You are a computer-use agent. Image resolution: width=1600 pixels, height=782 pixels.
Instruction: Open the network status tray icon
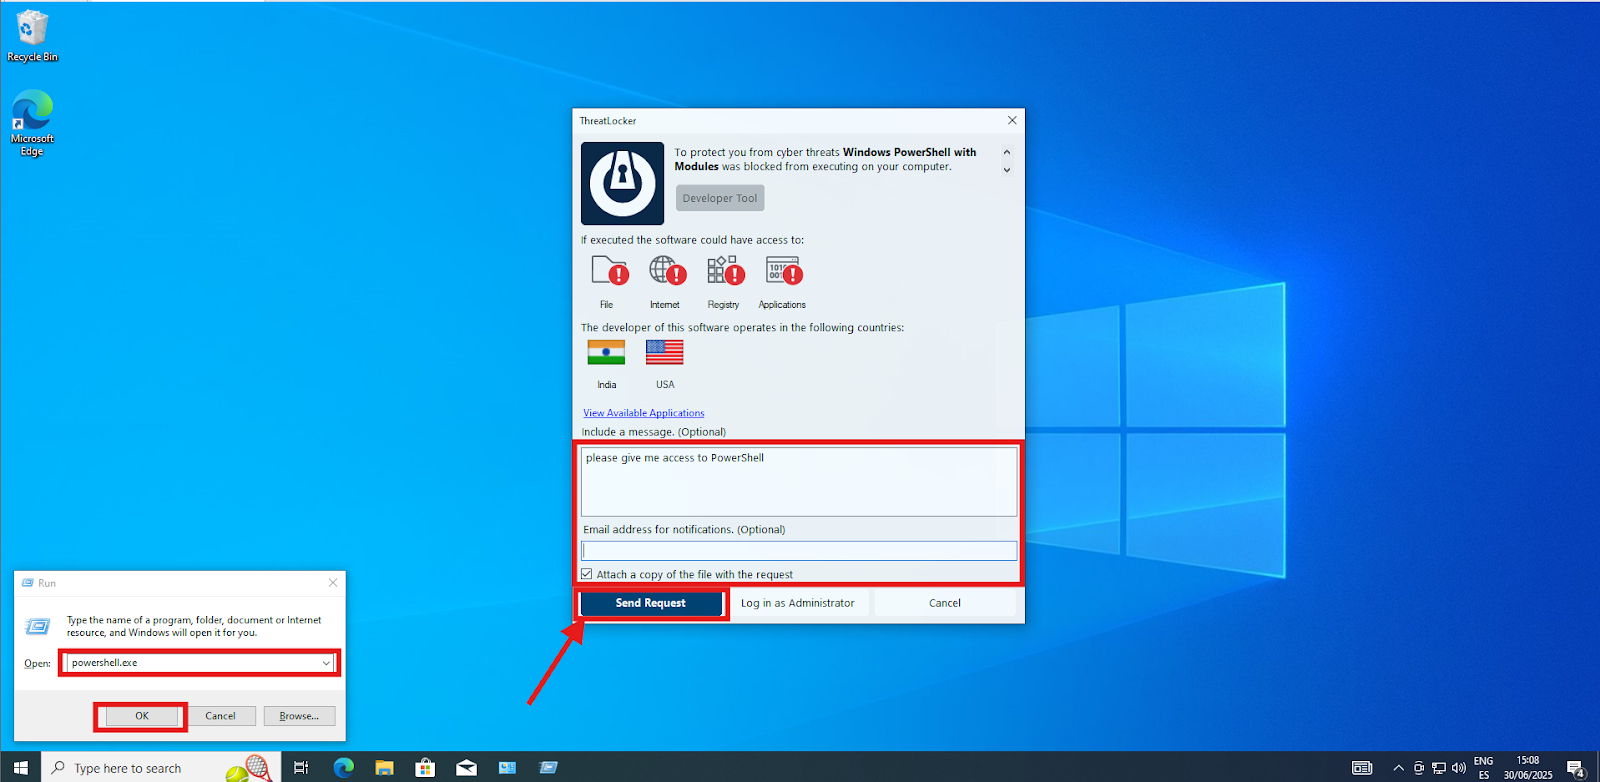tap(1438, 768)
